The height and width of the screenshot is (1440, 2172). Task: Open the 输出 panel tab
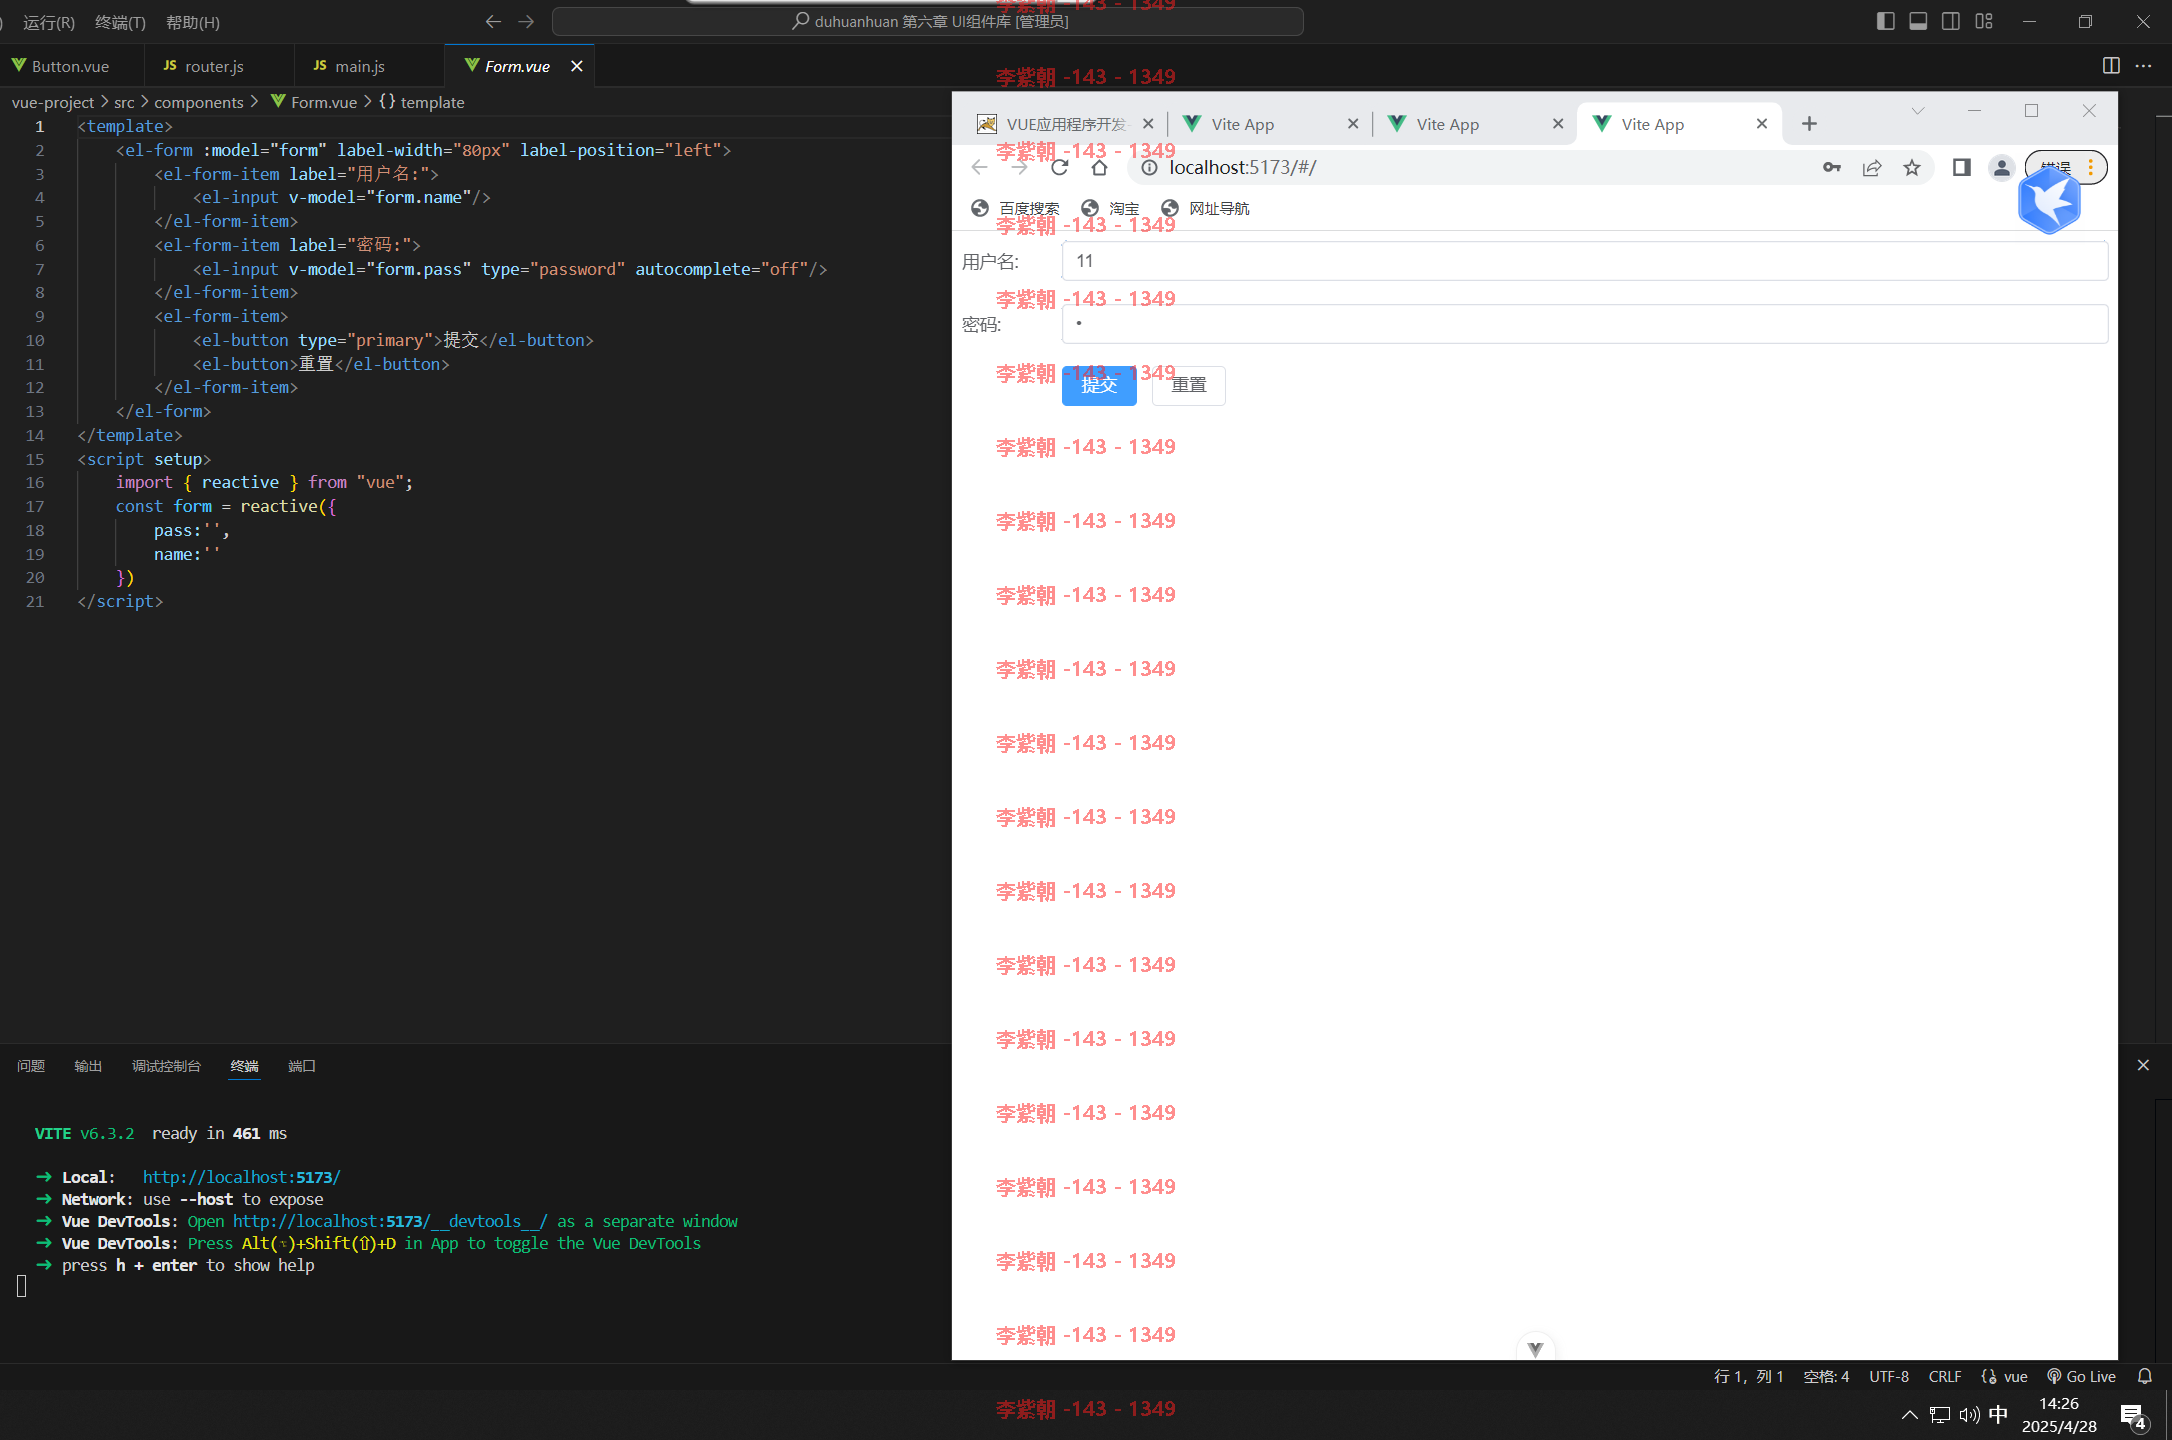tap(88, 1066)
